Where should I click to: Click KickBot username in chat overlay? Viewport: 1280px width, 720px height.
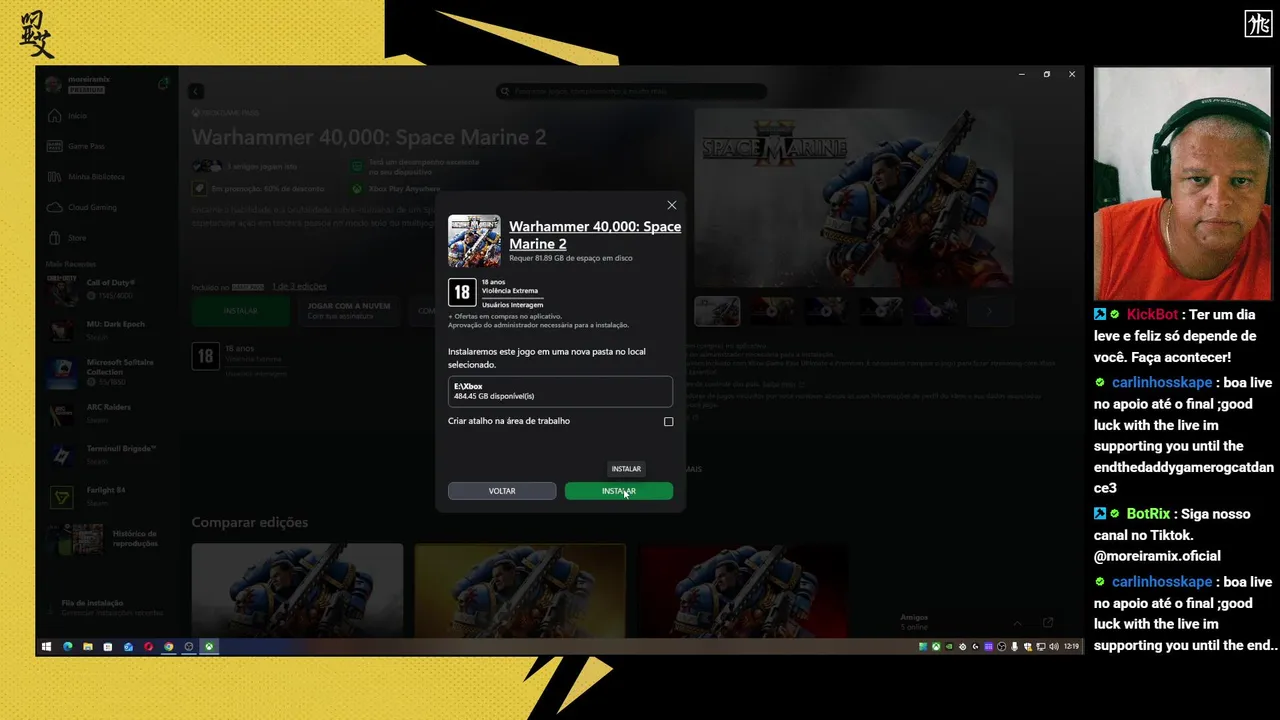pos(1153,315)
